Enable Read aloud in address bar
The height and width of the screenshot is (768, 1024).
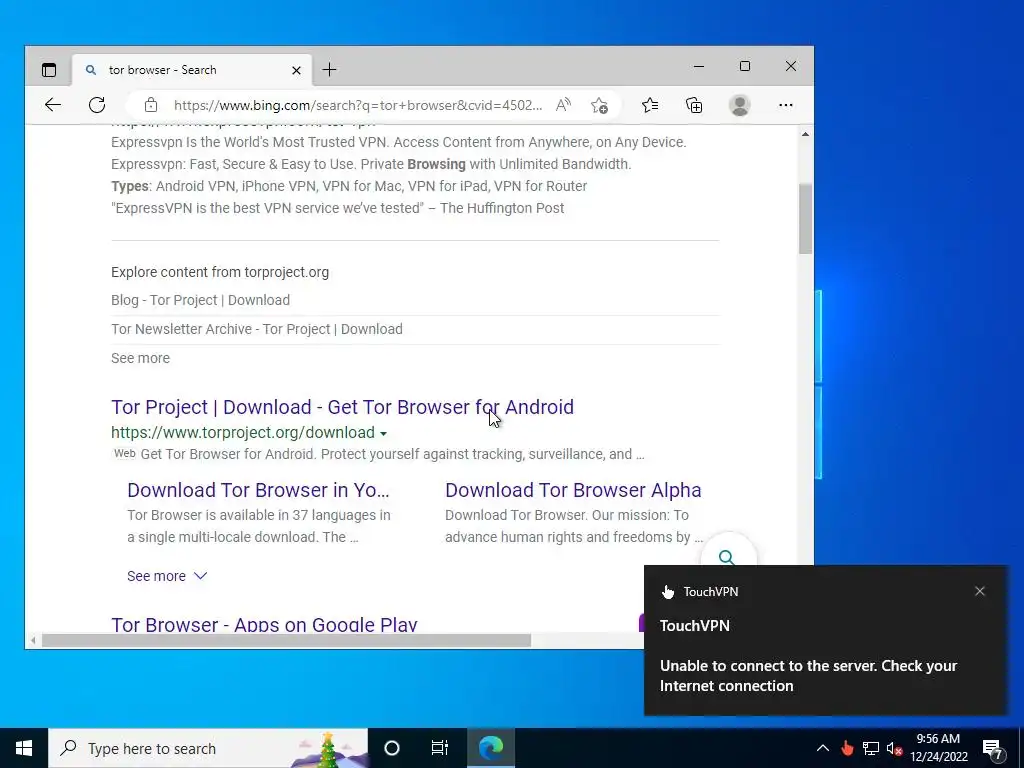[x=563, y=104]
